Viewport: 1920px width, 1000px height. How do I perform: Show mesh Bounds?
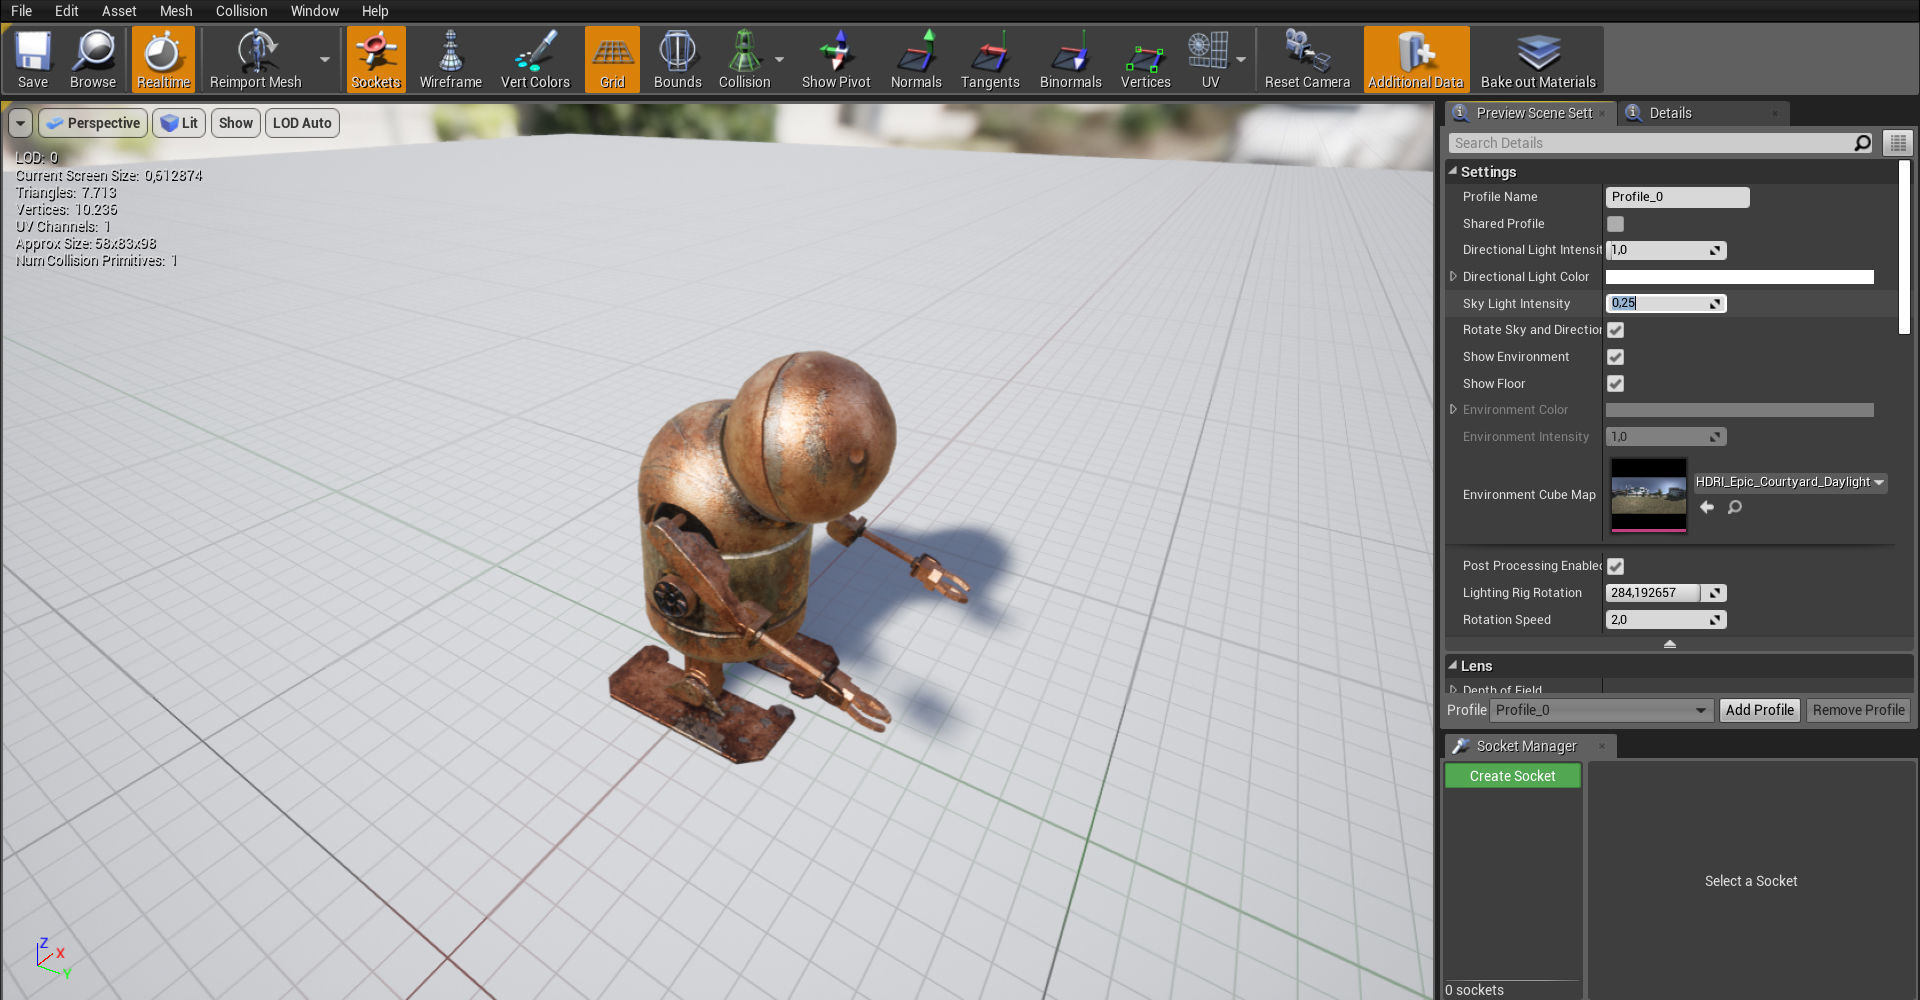(677, 60)
